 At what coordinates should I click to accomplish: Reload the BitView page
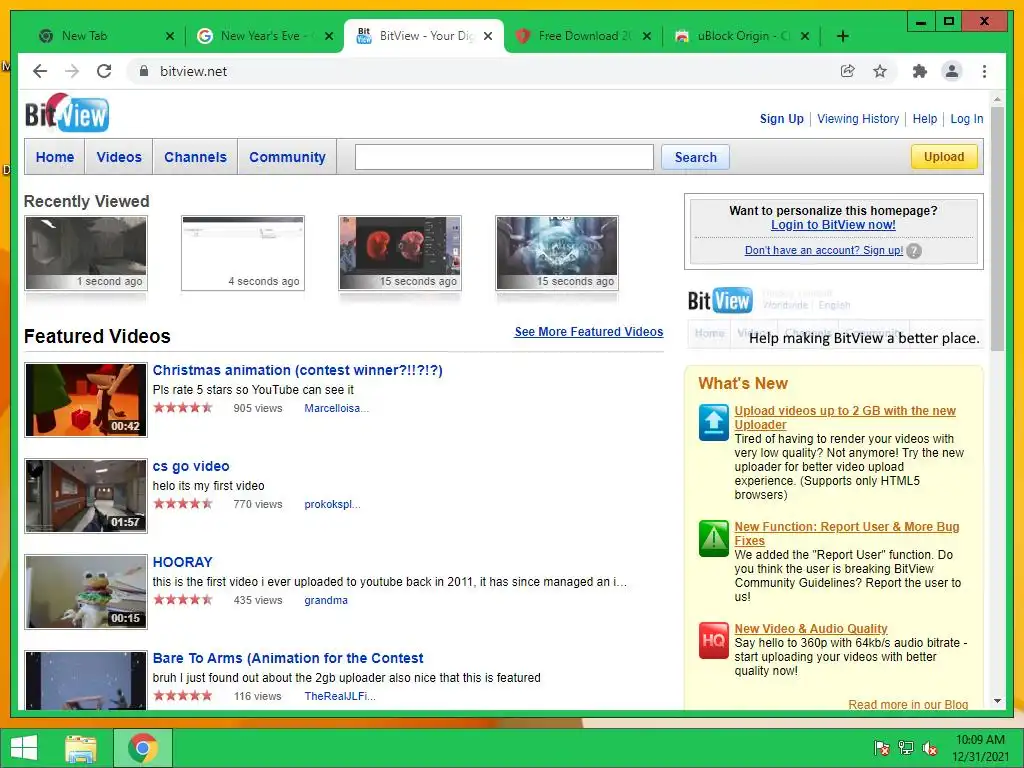pos(104,71)
